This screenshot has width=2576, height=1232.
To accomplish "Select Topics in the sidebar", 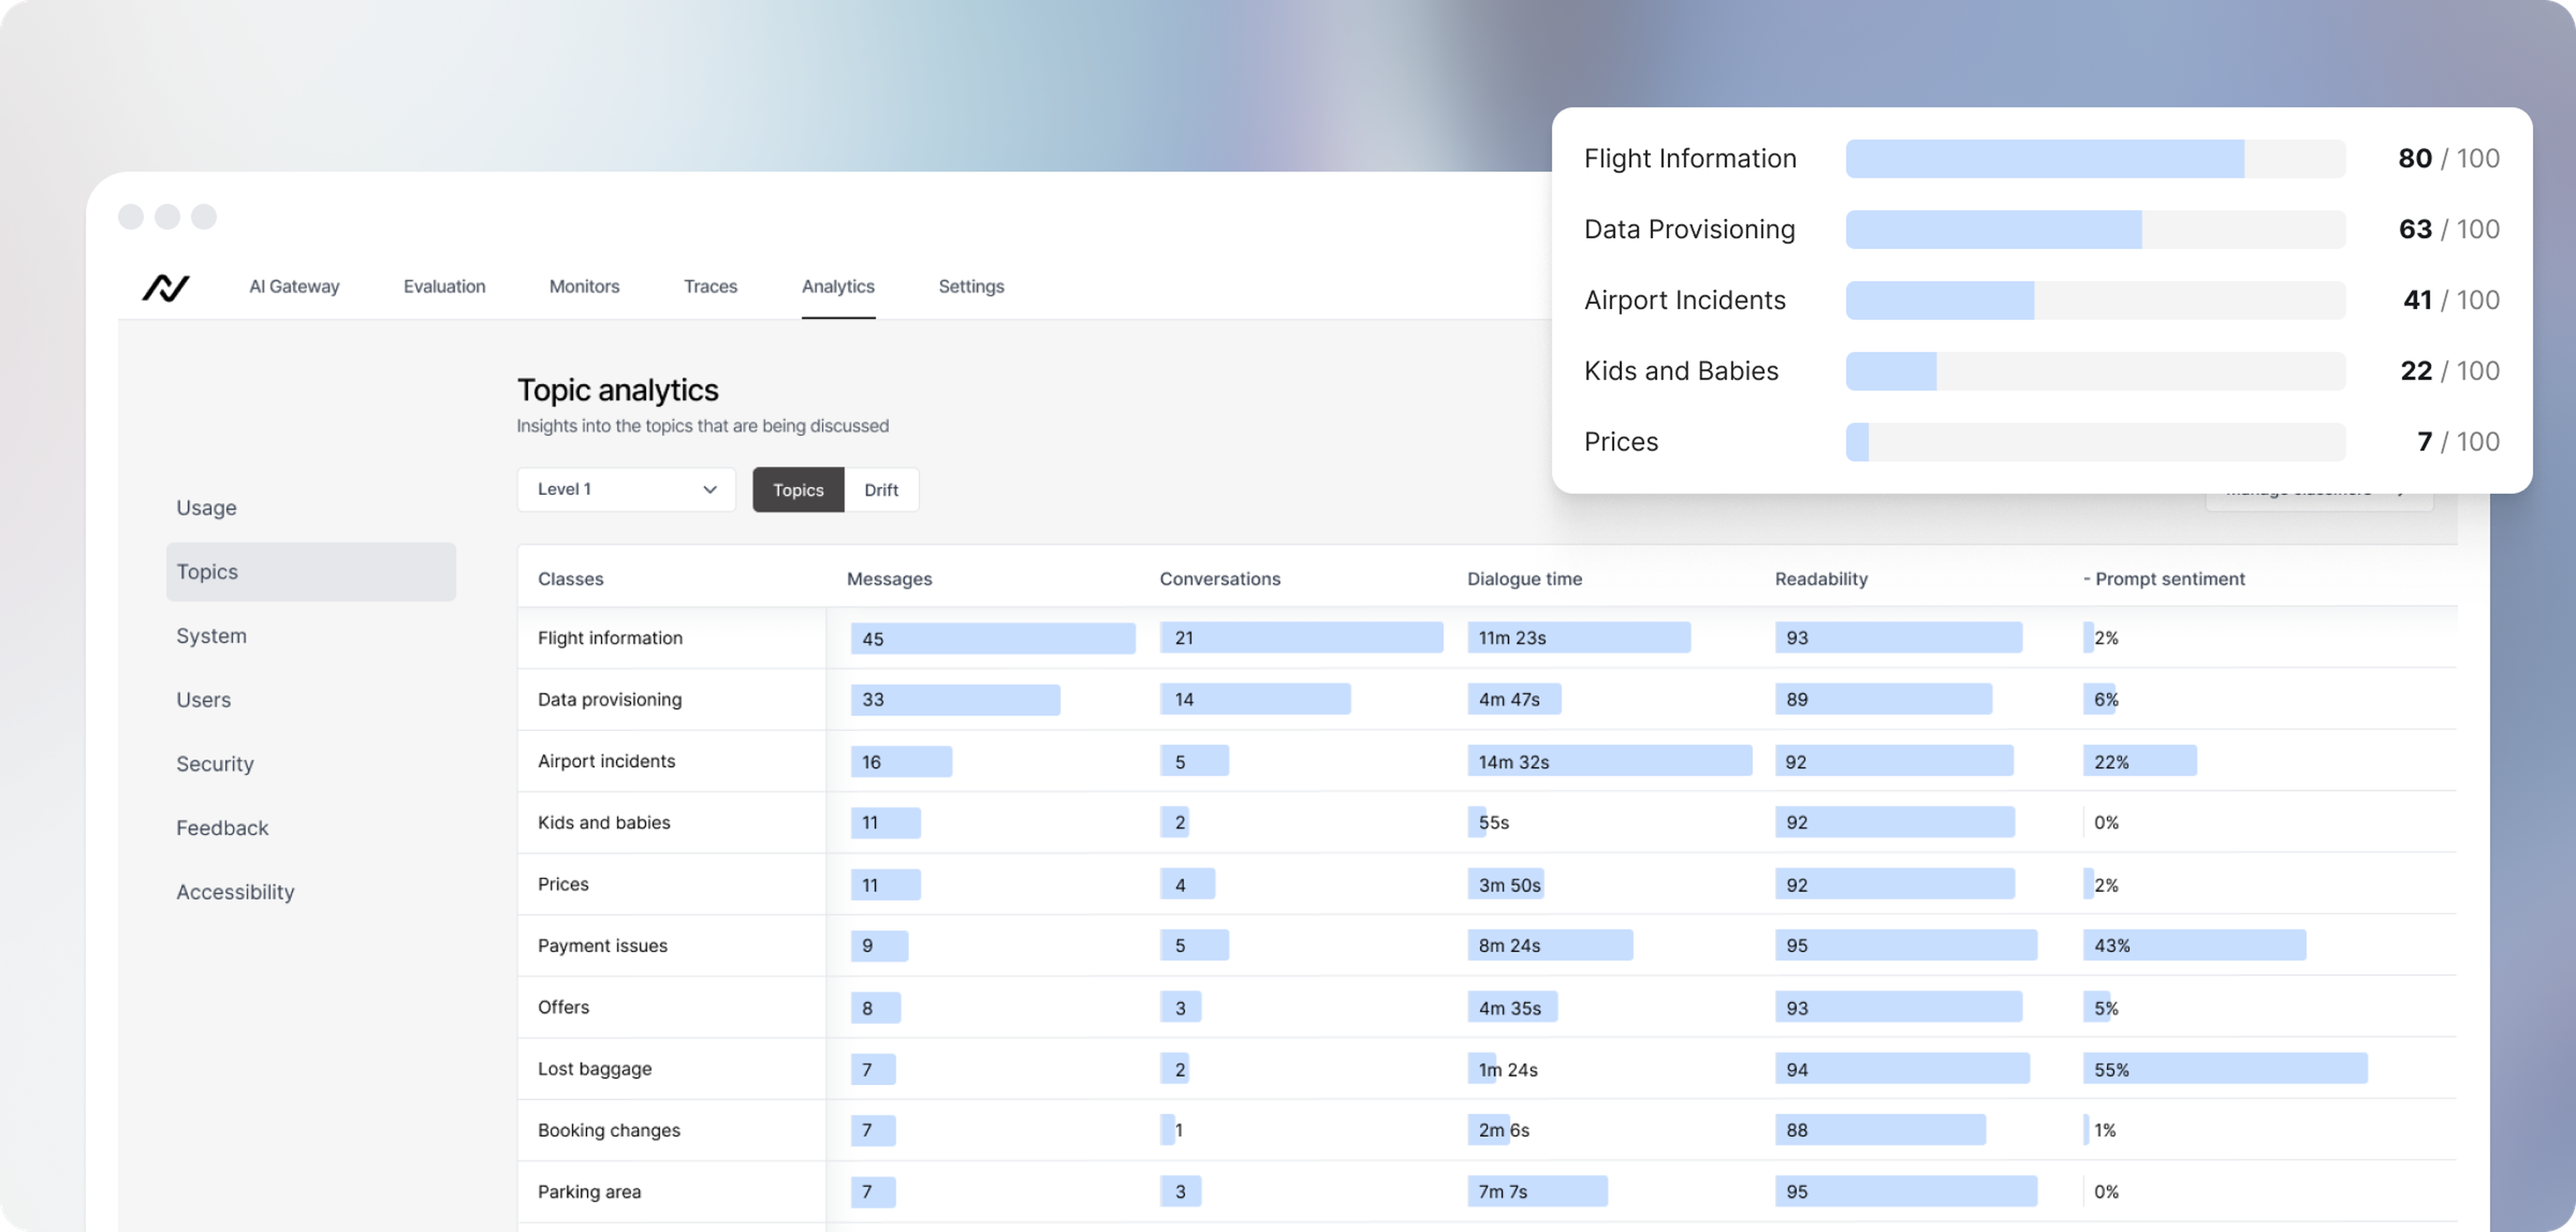I will [311, 571].
